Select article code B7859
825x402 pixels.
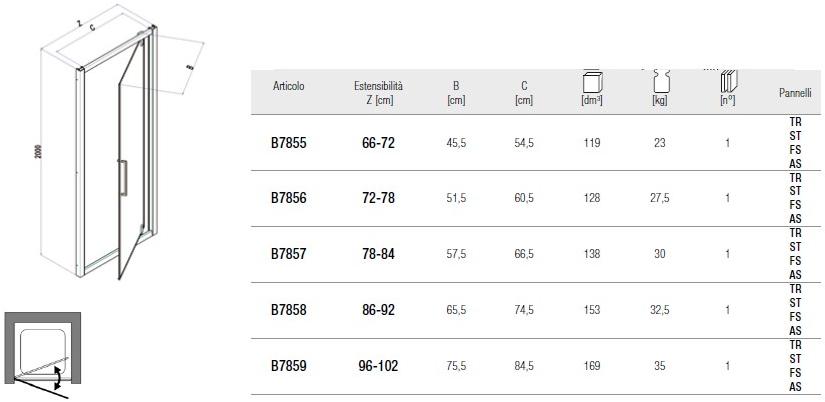[x=288, y=366]
